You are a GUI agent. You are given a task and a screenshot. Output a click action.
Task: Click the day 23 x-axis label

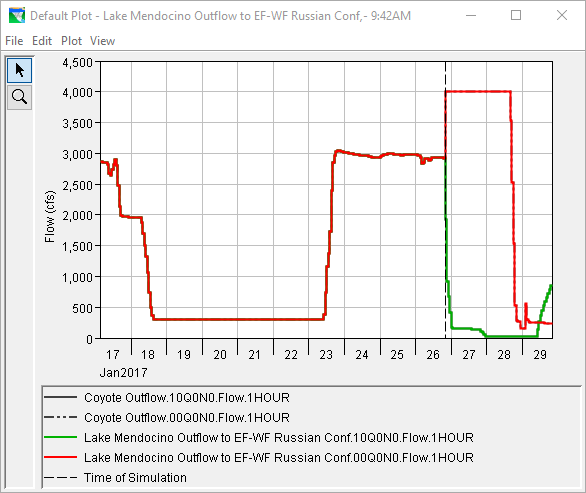(x=326, y=354)
